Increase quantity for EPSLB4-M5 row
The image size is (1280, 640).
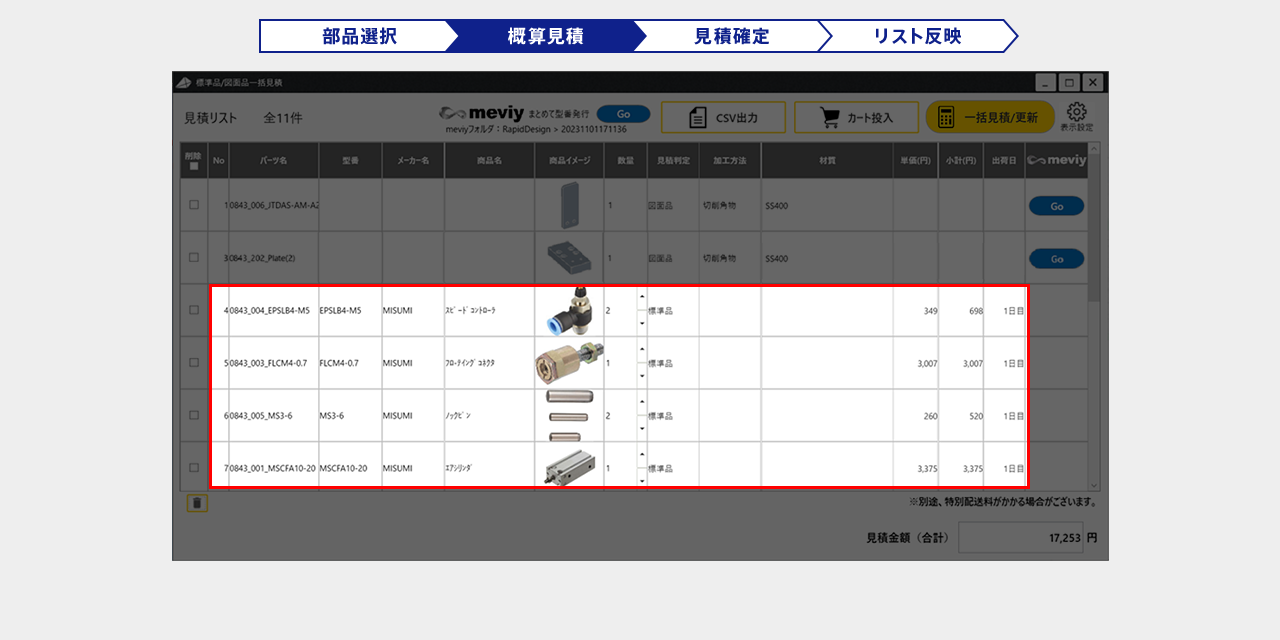point(641,297)
